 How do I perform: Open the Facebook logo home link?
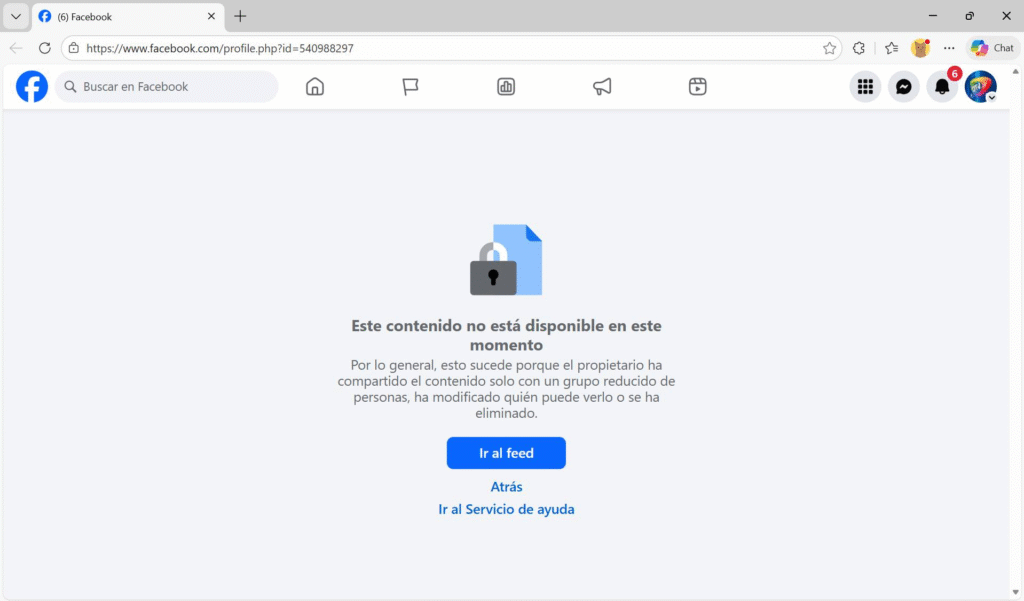(x=32, y=86)
